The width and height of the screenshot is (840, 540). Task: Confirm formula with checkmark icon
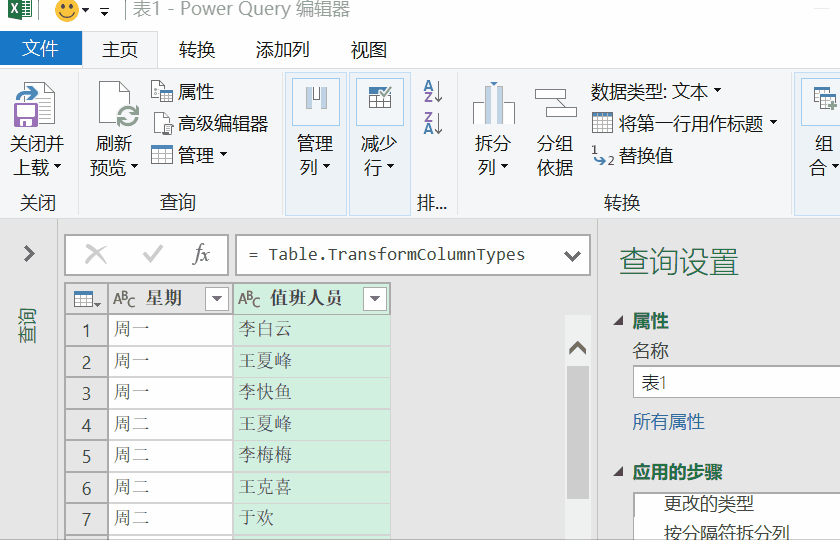point(153,254)
